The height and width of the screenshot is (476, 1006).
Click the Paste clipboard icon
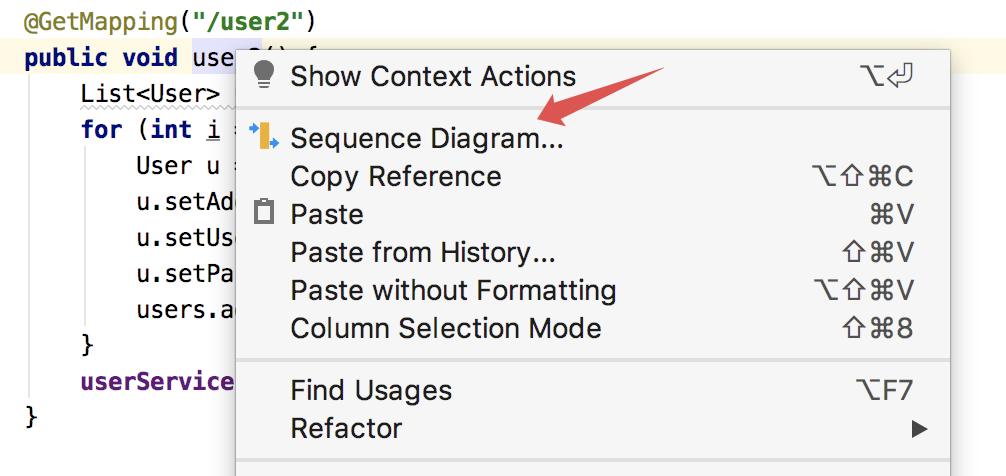(264, 213)
